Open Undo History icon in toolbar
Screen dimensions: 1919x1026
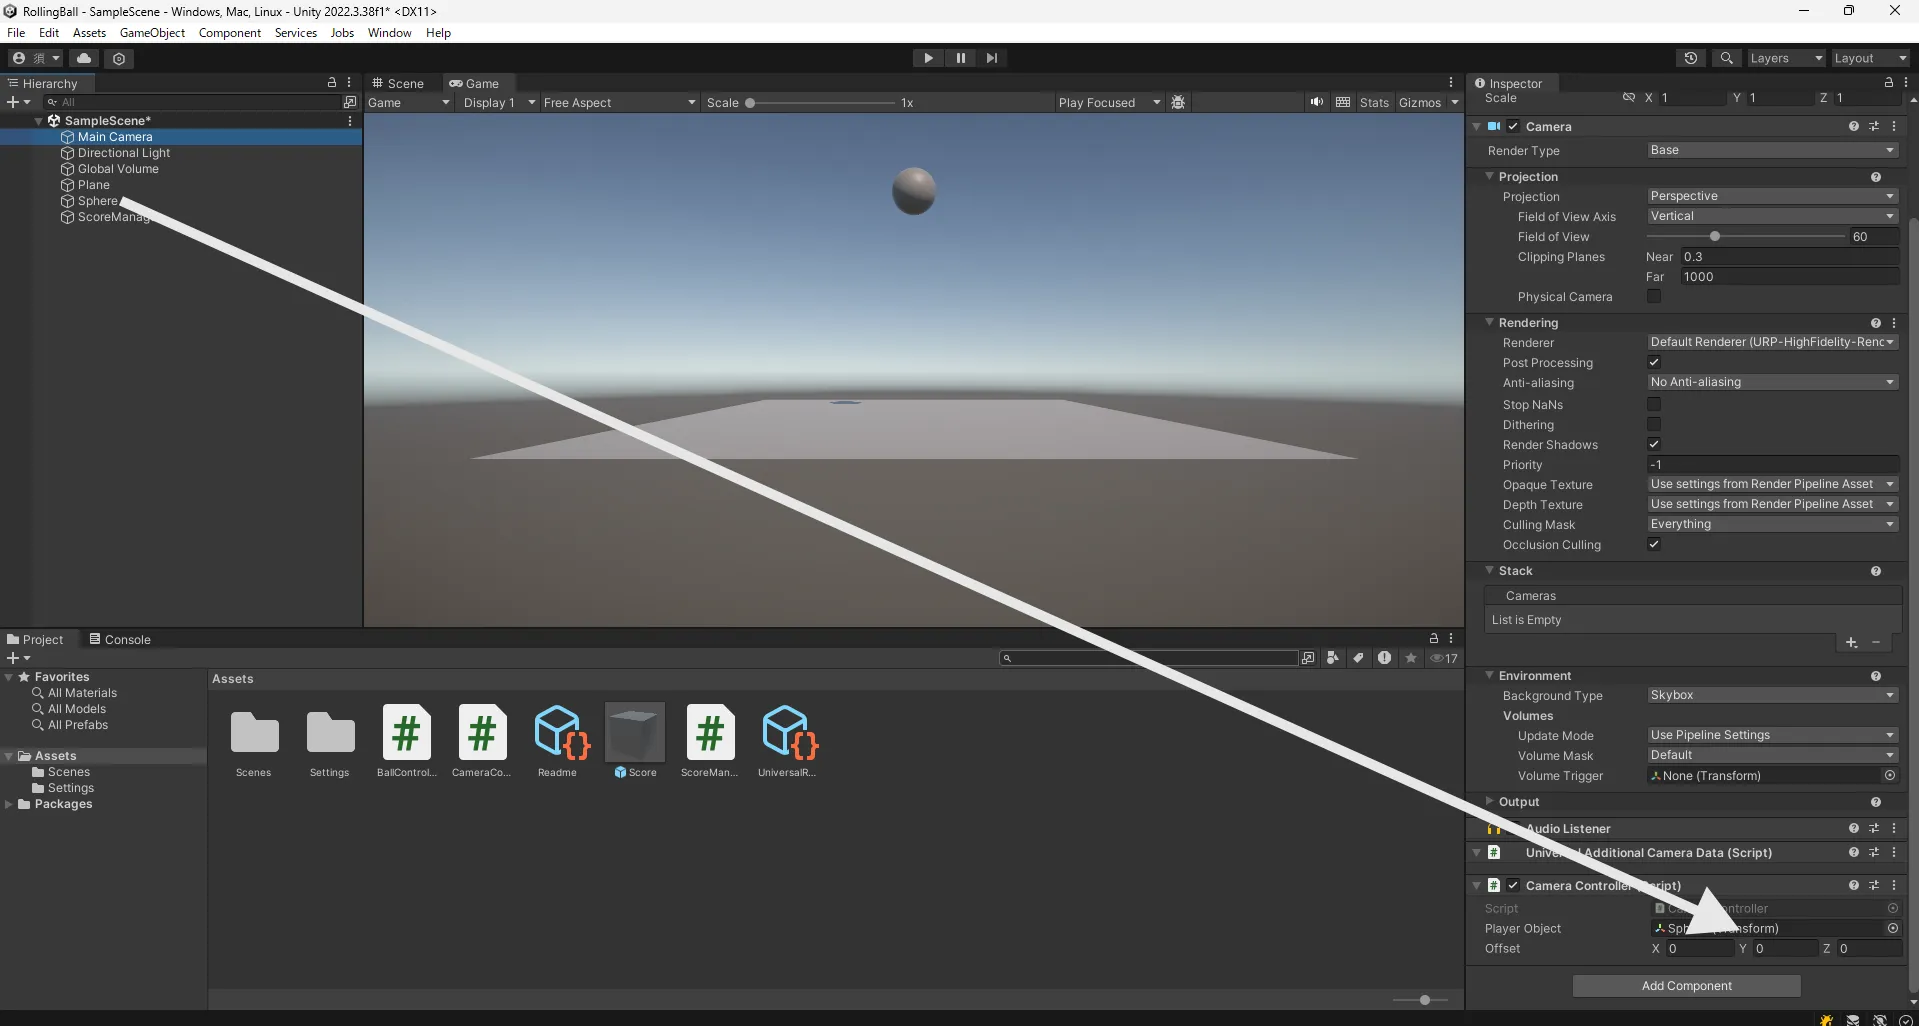click(1690, 58)
